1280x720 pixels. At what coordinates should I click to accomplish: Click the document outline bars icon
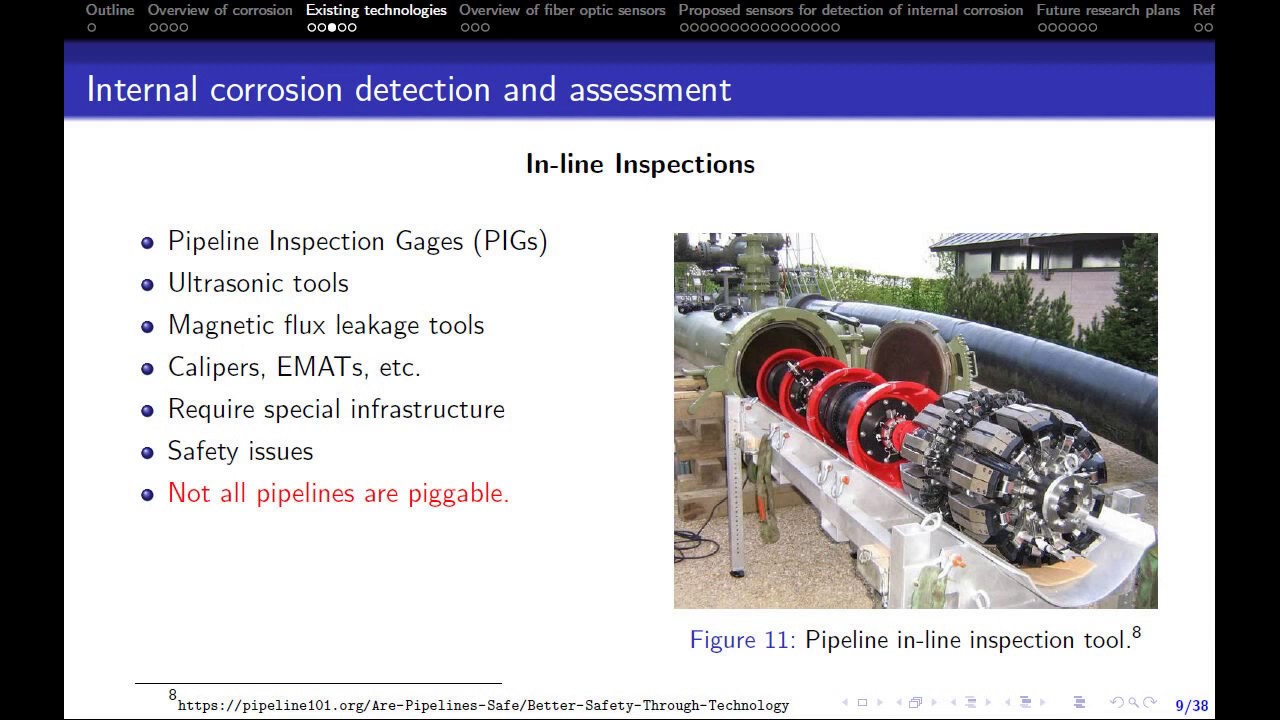click(x=1080, y=702)
